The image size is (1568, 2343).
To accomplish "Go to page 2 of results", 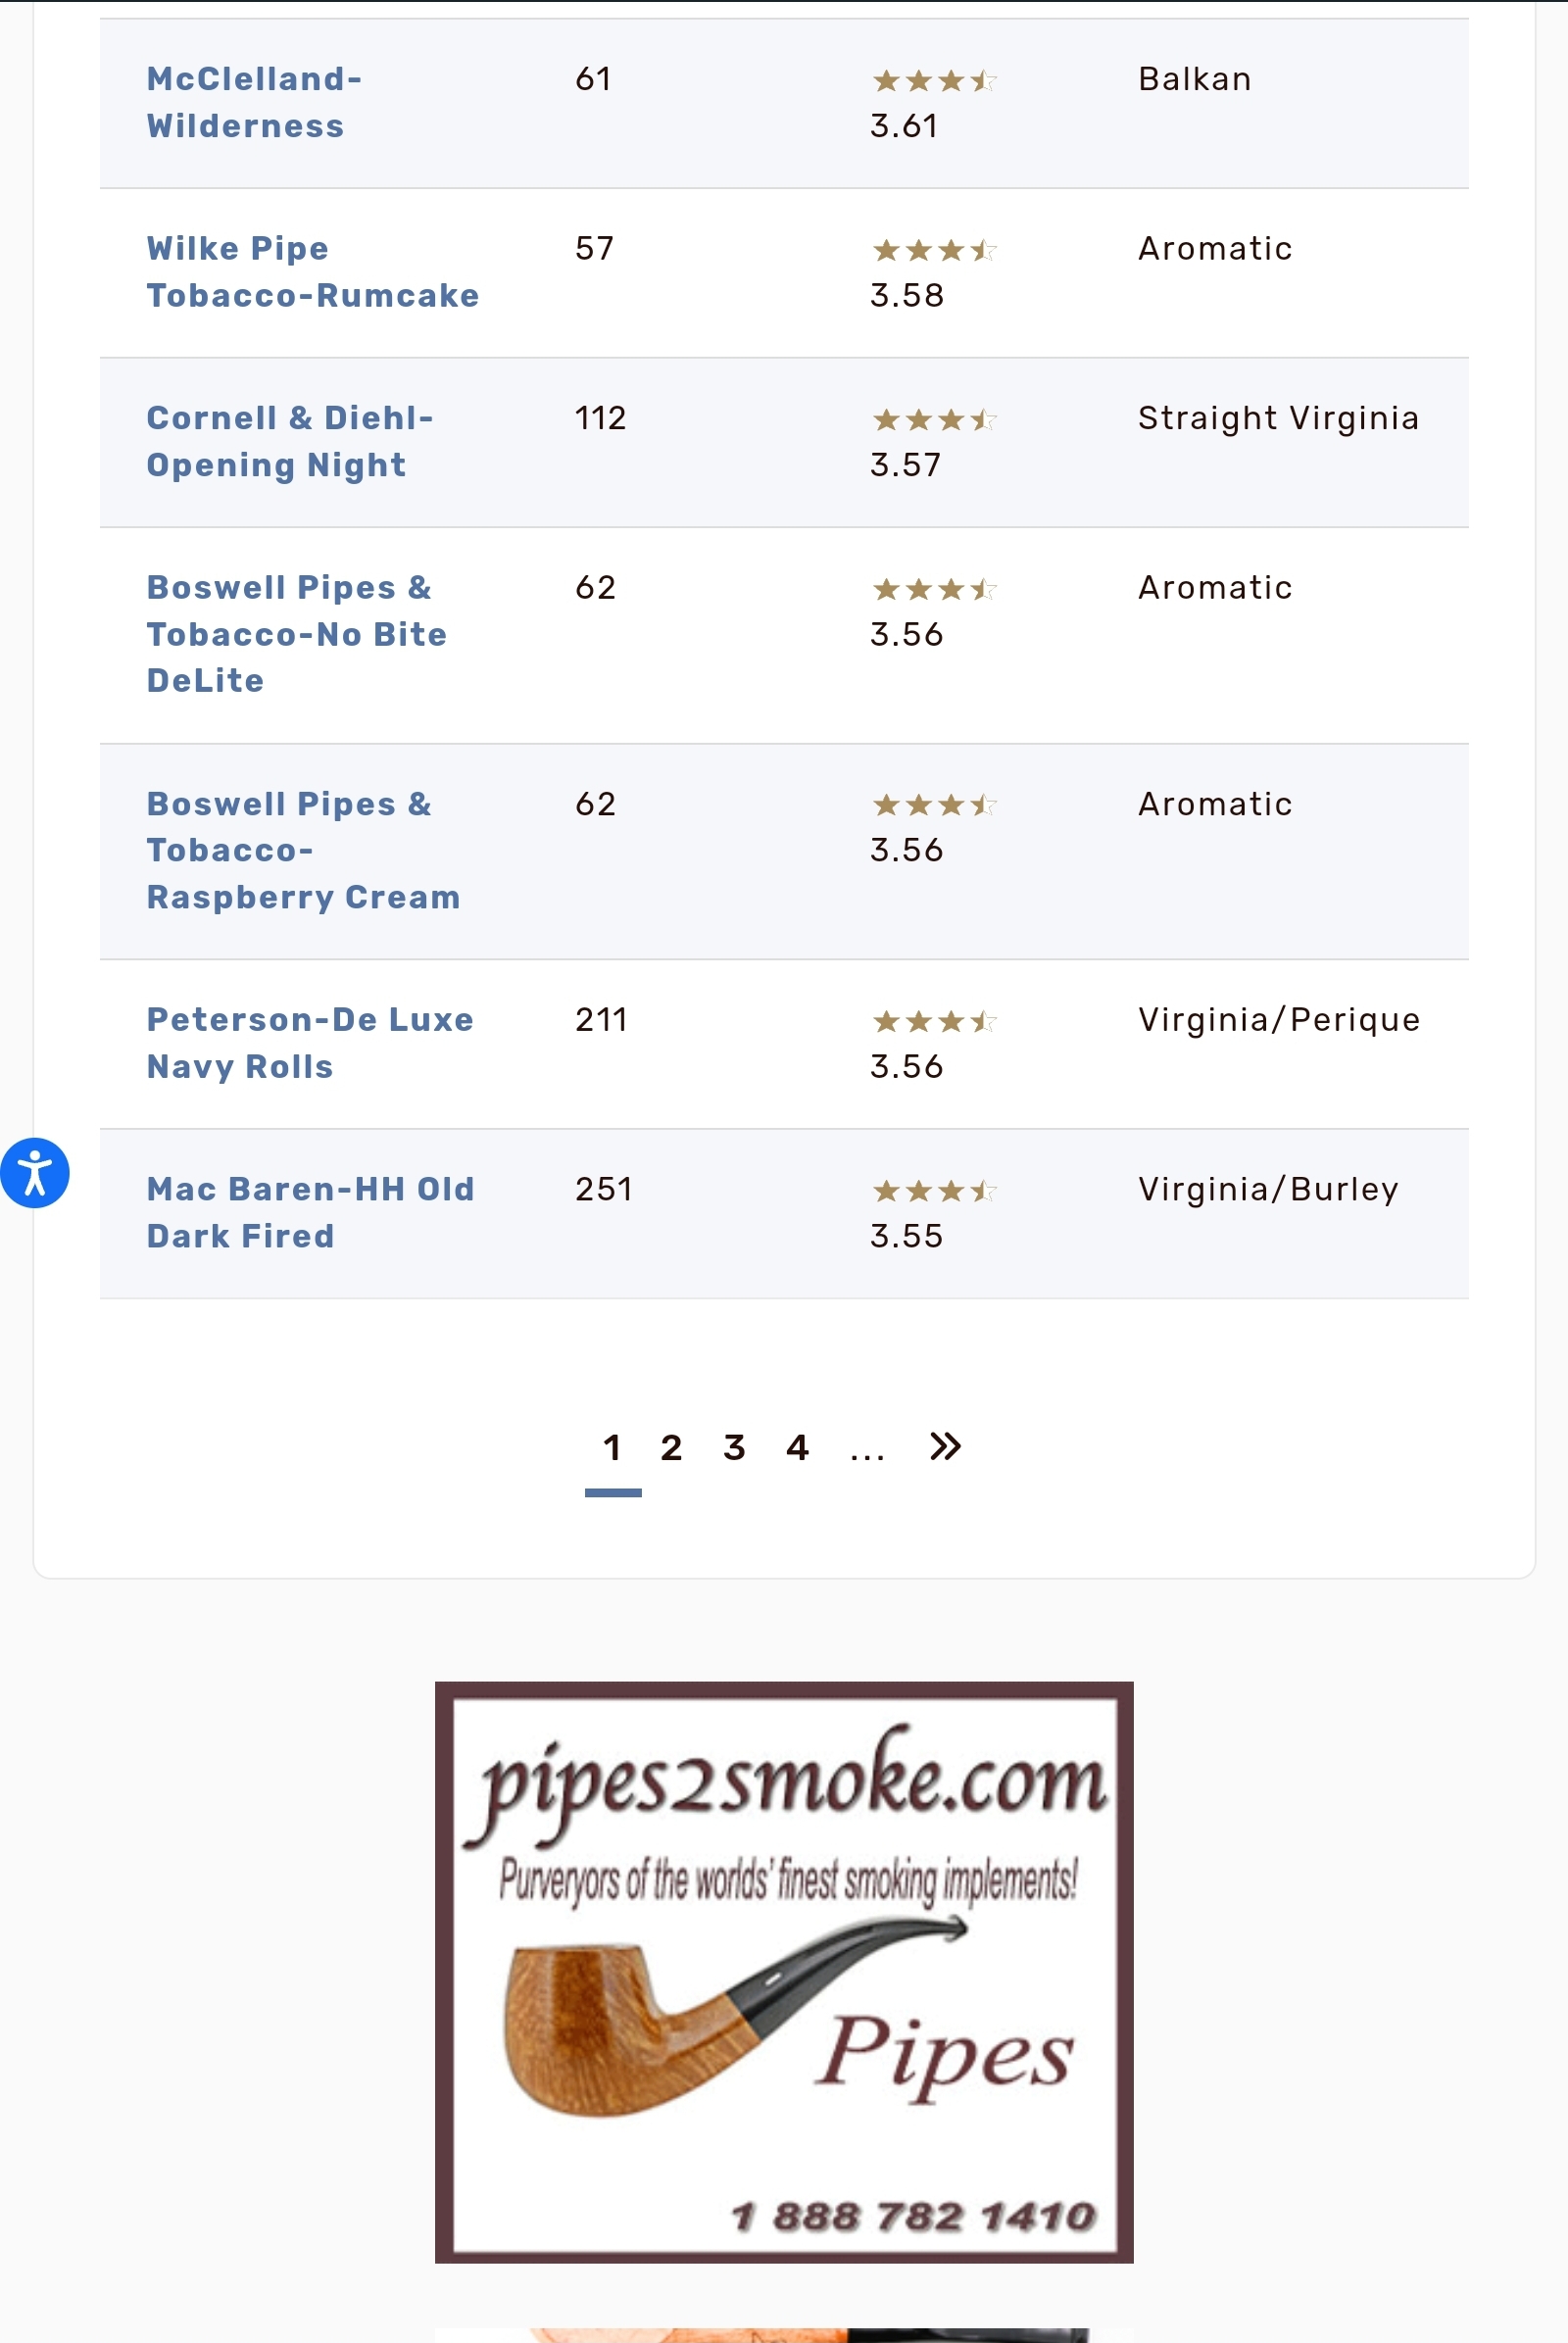I will coord(671,1447).
